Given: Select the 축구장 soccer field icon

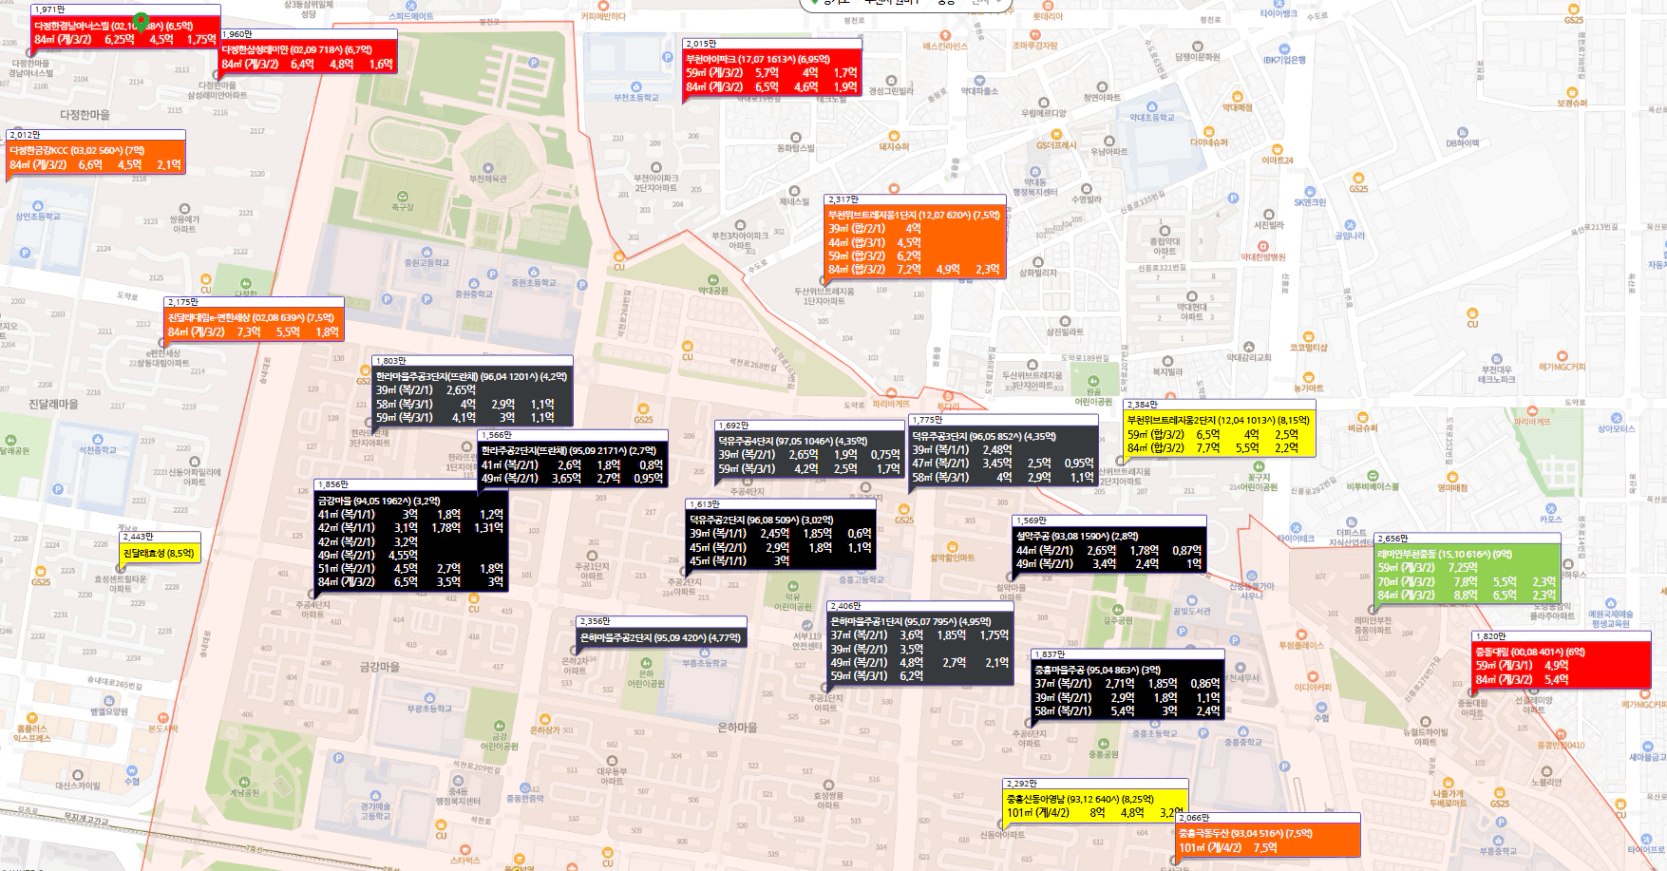Looking at the screenshot, I should pos(402,197).
